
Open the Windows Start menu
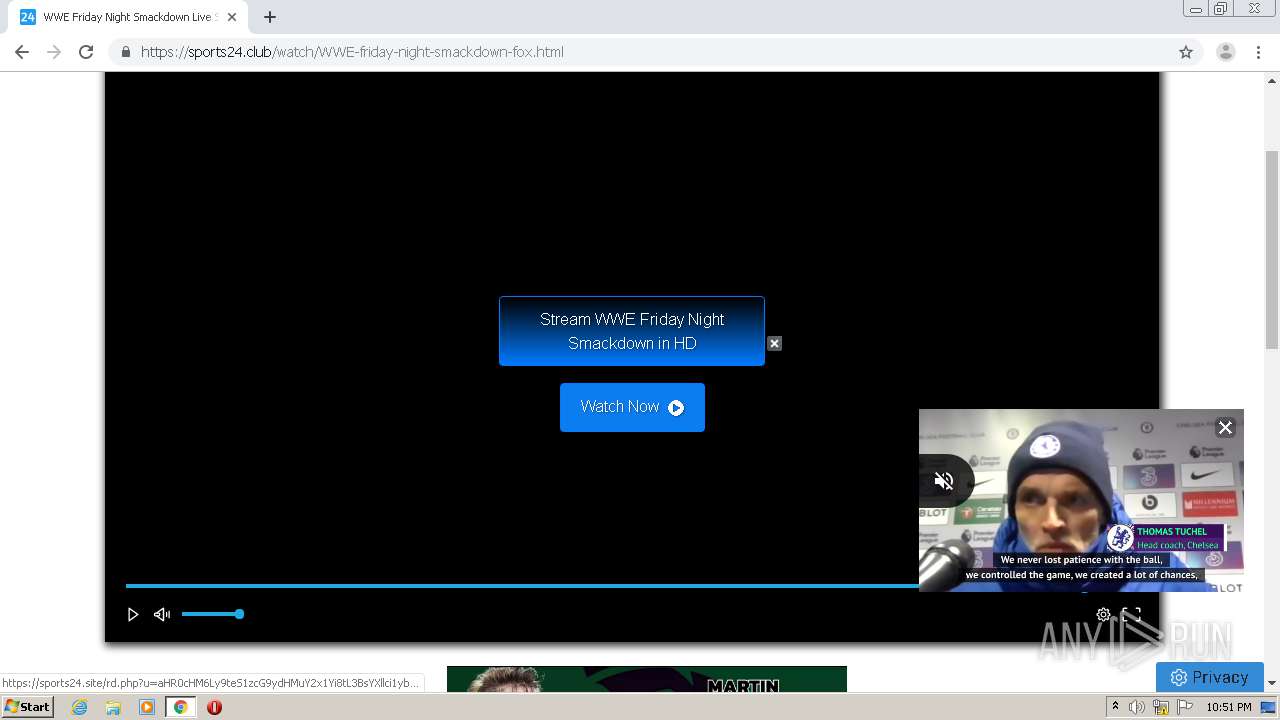27,707
